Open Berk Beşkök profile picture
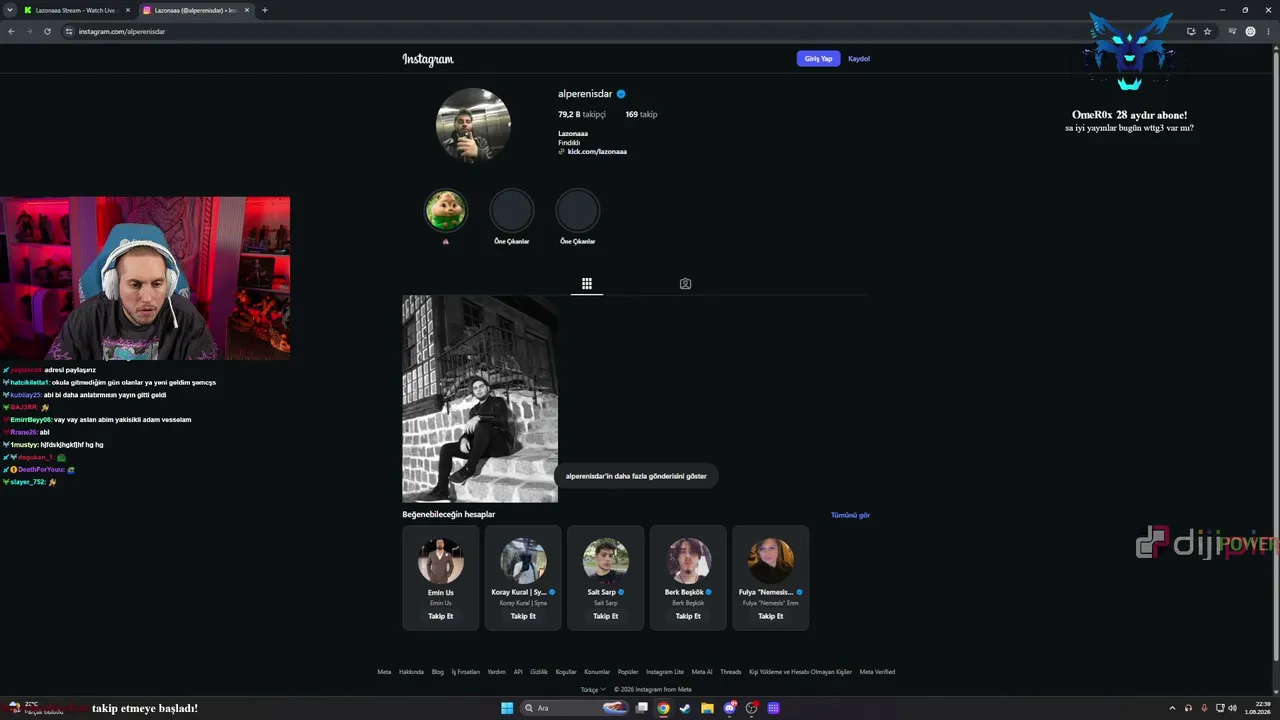The height and width of the screenshot is (720, 1280). (688, 561)
